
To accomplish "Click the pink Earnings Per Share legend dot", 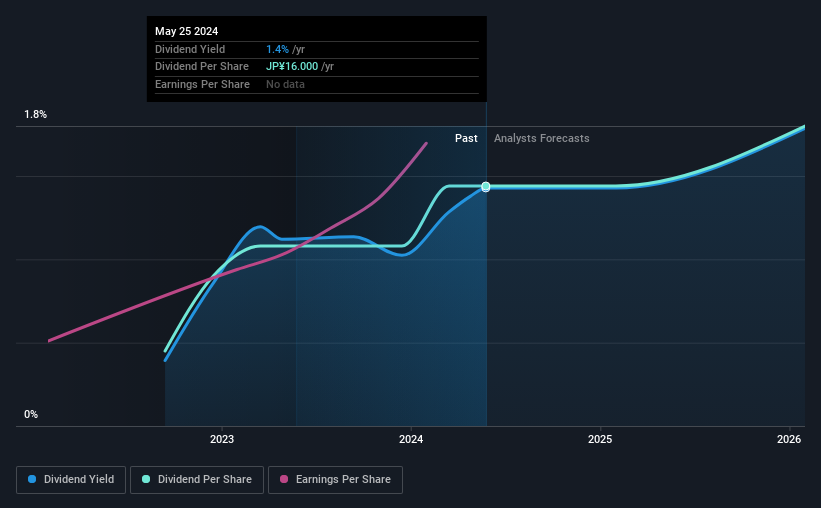I will 284,479.
